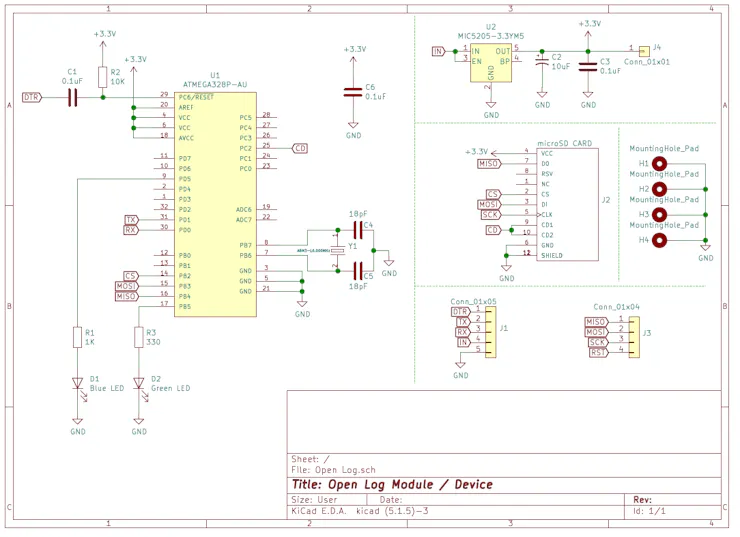Click the DTR net label beside C1

pos(32,97)
